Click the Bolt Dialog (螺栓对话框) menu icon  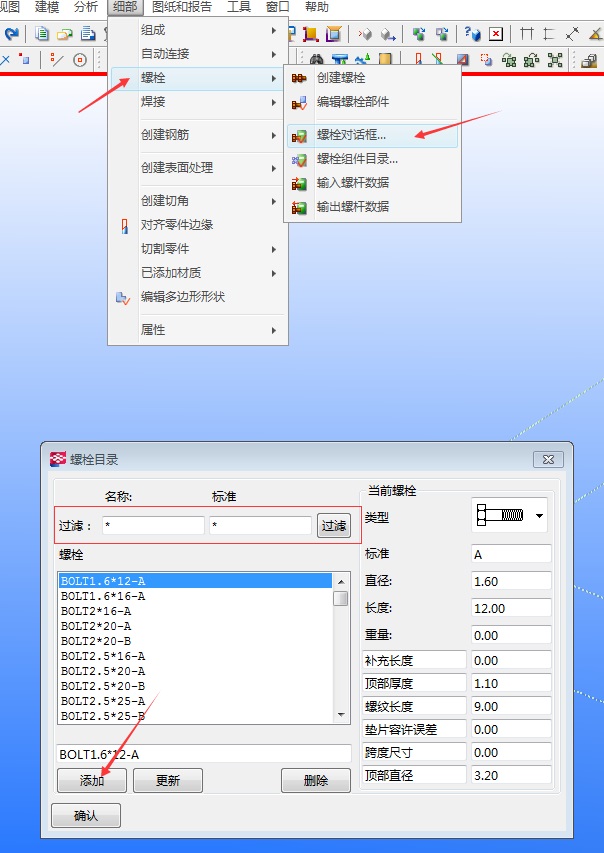pos(299,135)
